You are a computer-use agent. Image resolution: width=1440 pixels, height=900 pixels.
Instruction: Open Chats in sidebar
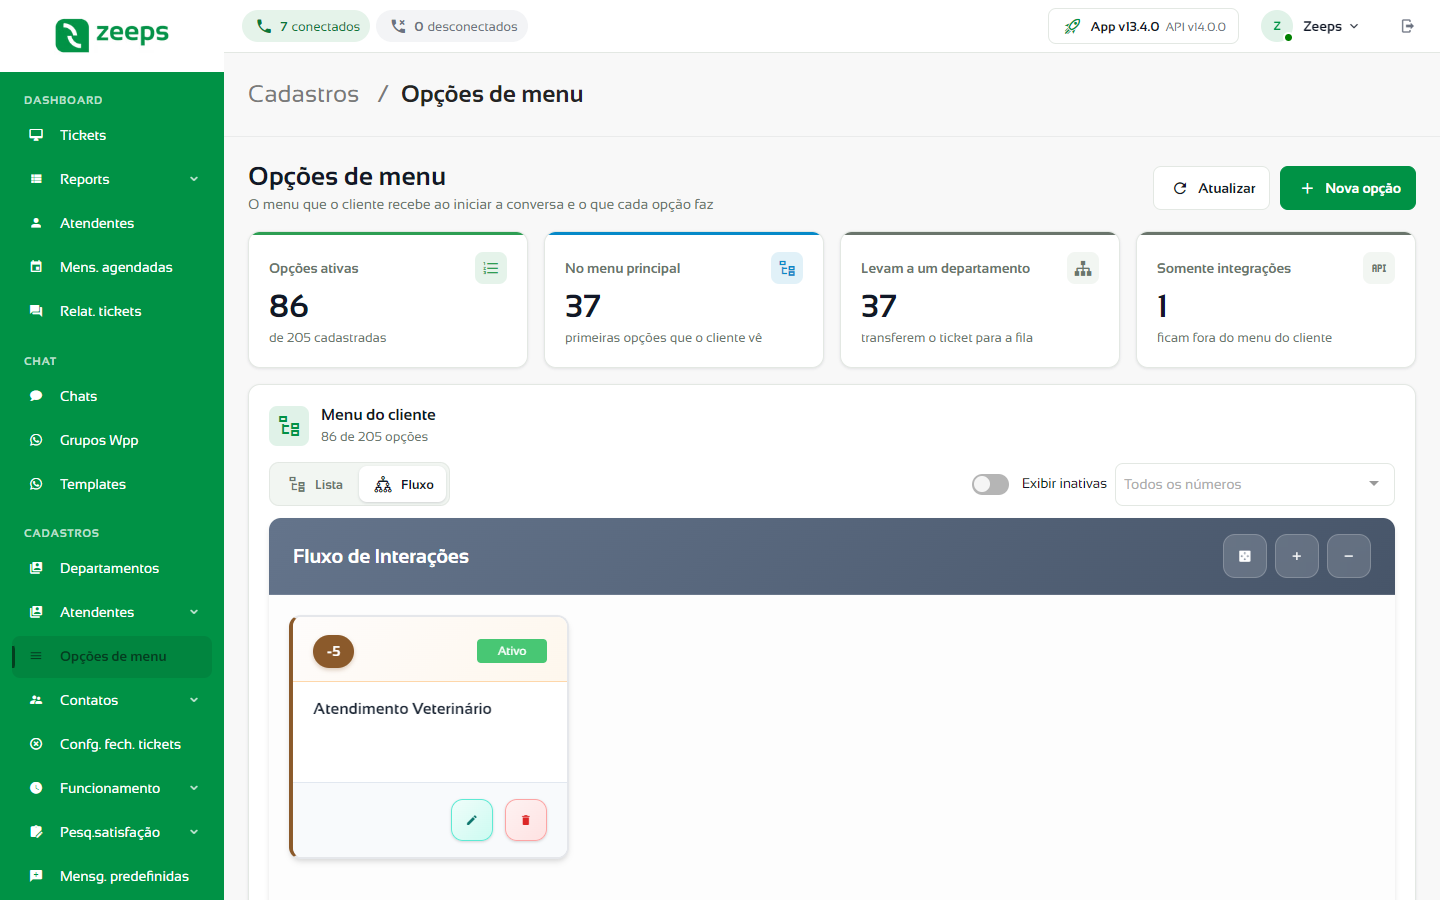[112, 396]
